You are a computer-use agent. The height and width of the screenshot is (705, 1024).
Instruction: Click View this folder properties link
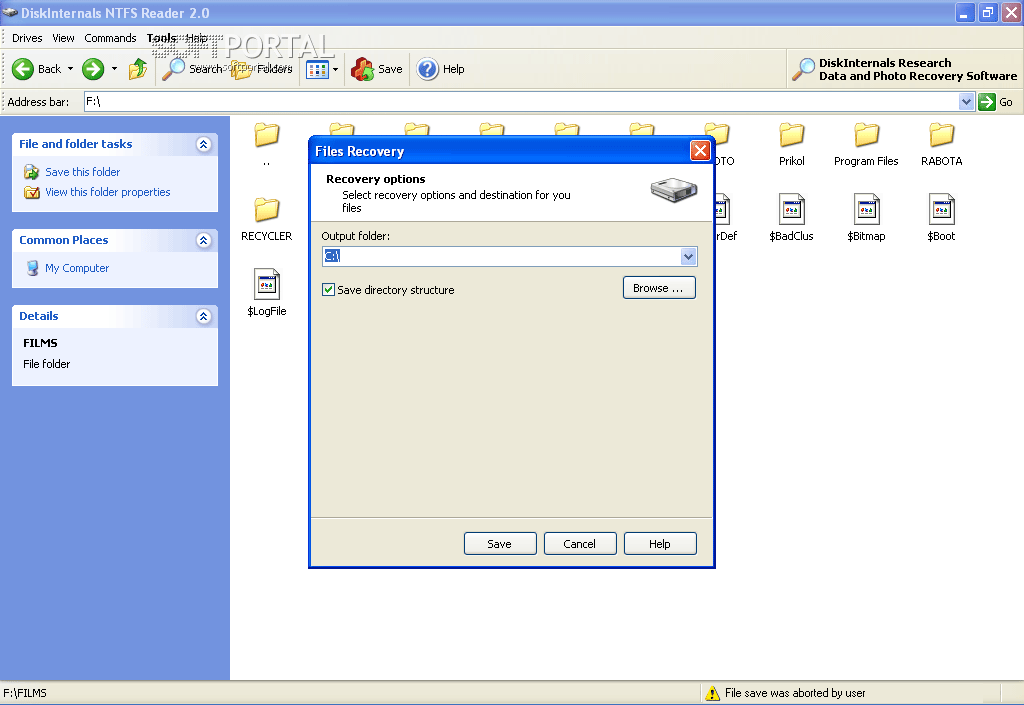tap(108, 192)
